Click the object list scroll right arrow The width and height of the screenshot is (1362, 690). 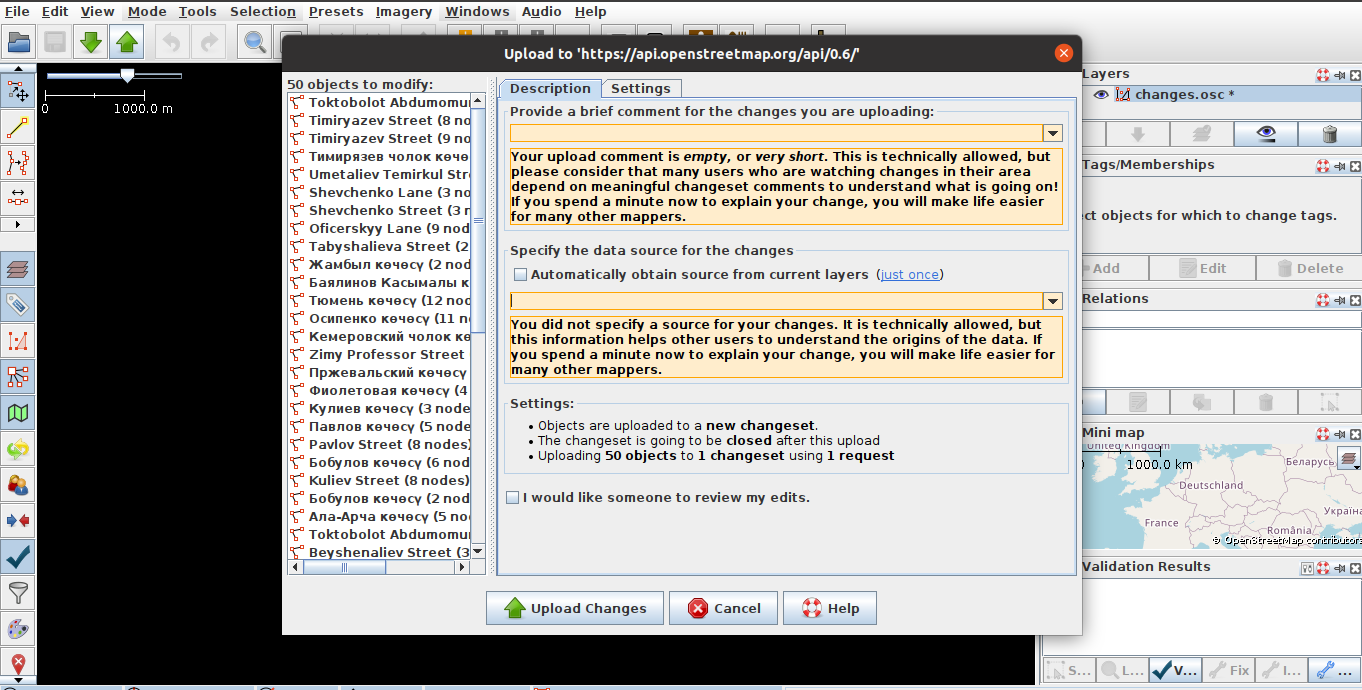click(462, 567)
